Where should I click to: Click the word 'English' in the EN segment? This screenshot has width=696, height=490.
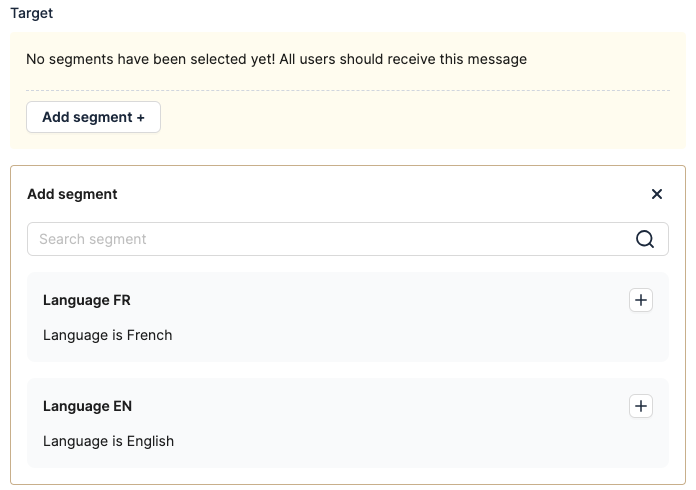150,441
